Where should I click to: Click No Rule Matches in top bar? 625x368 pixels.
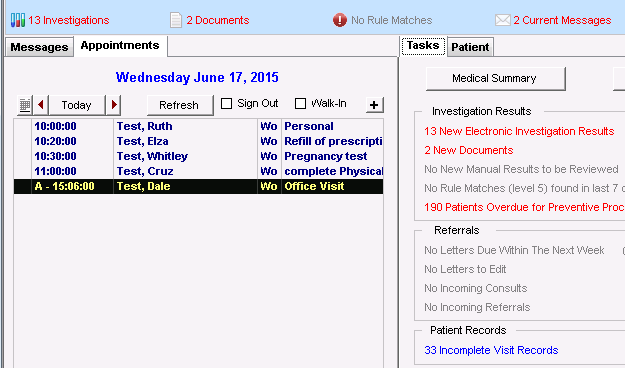tap(391, 20)
